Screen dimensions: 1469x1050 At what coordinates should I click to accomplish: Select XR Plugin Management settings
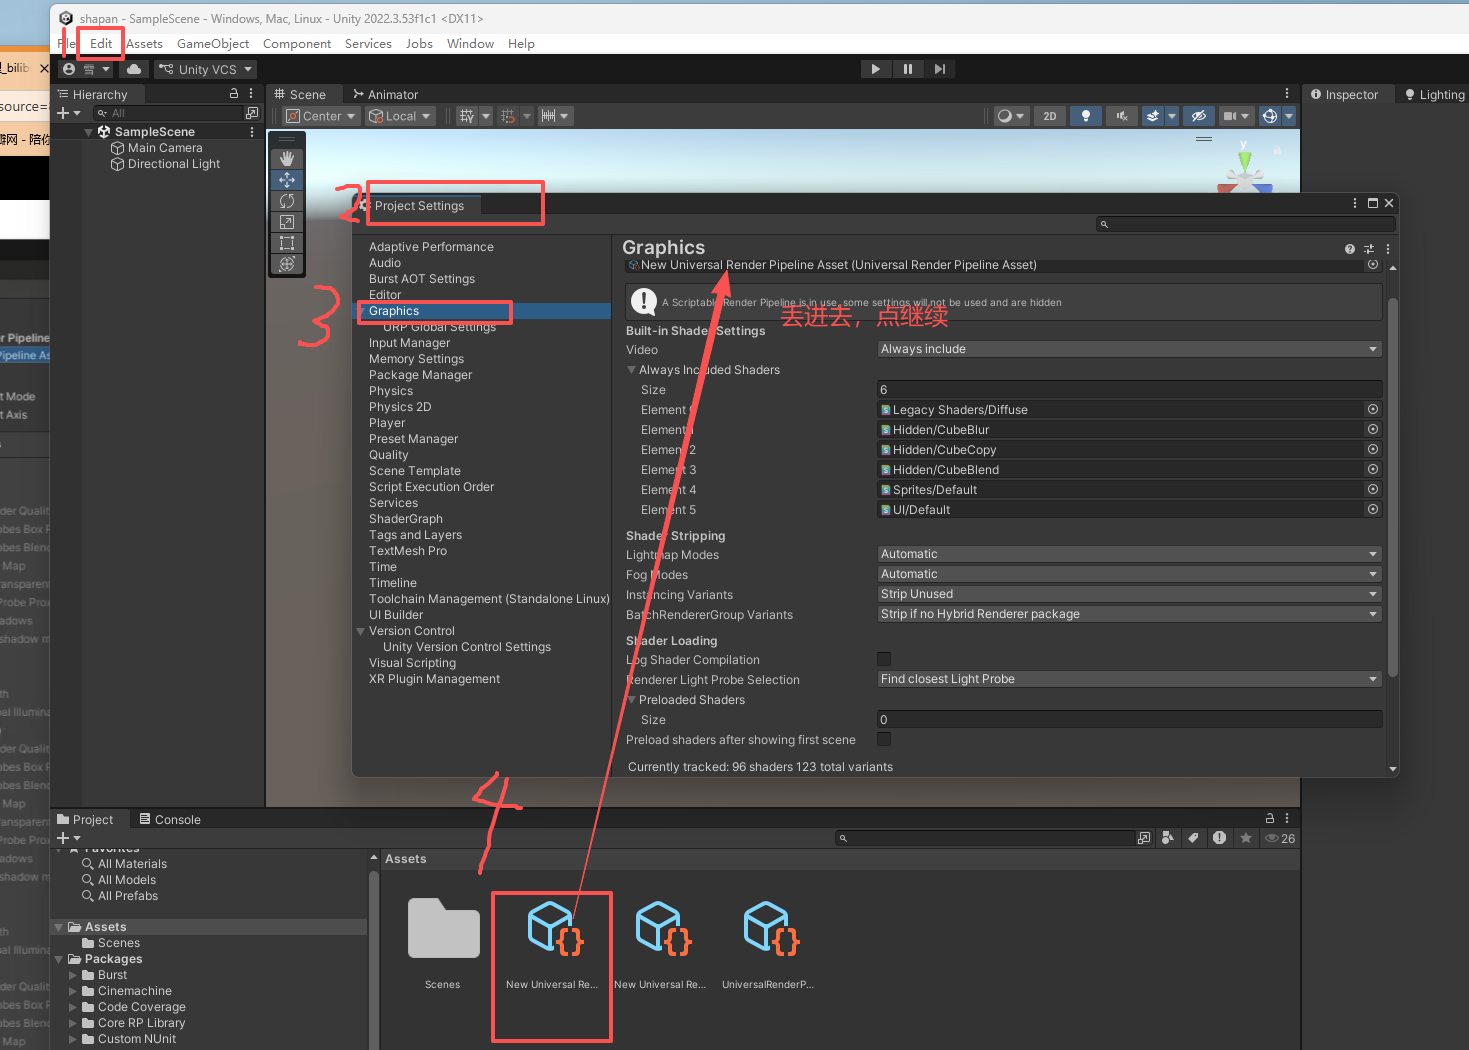click(x=434, y=679)
